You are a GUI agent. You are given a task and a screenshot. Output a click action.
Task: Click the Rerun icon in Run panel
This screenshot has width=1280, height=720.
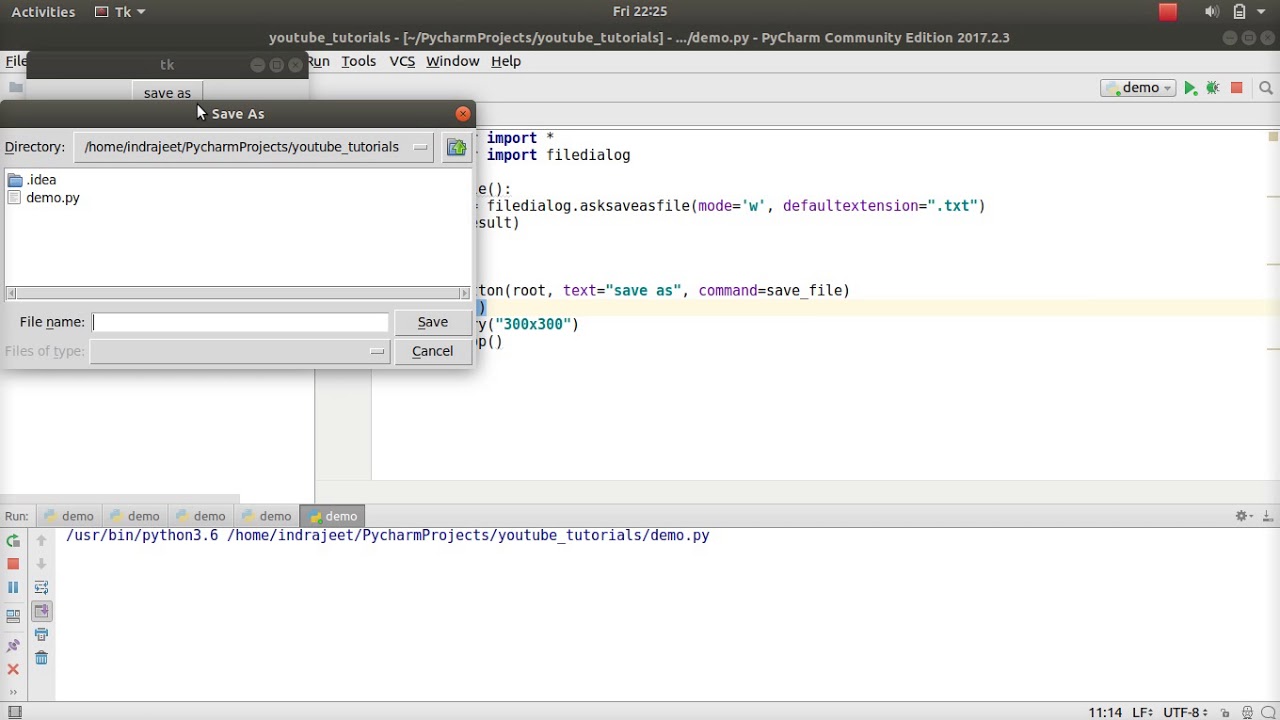click(13, 541)
